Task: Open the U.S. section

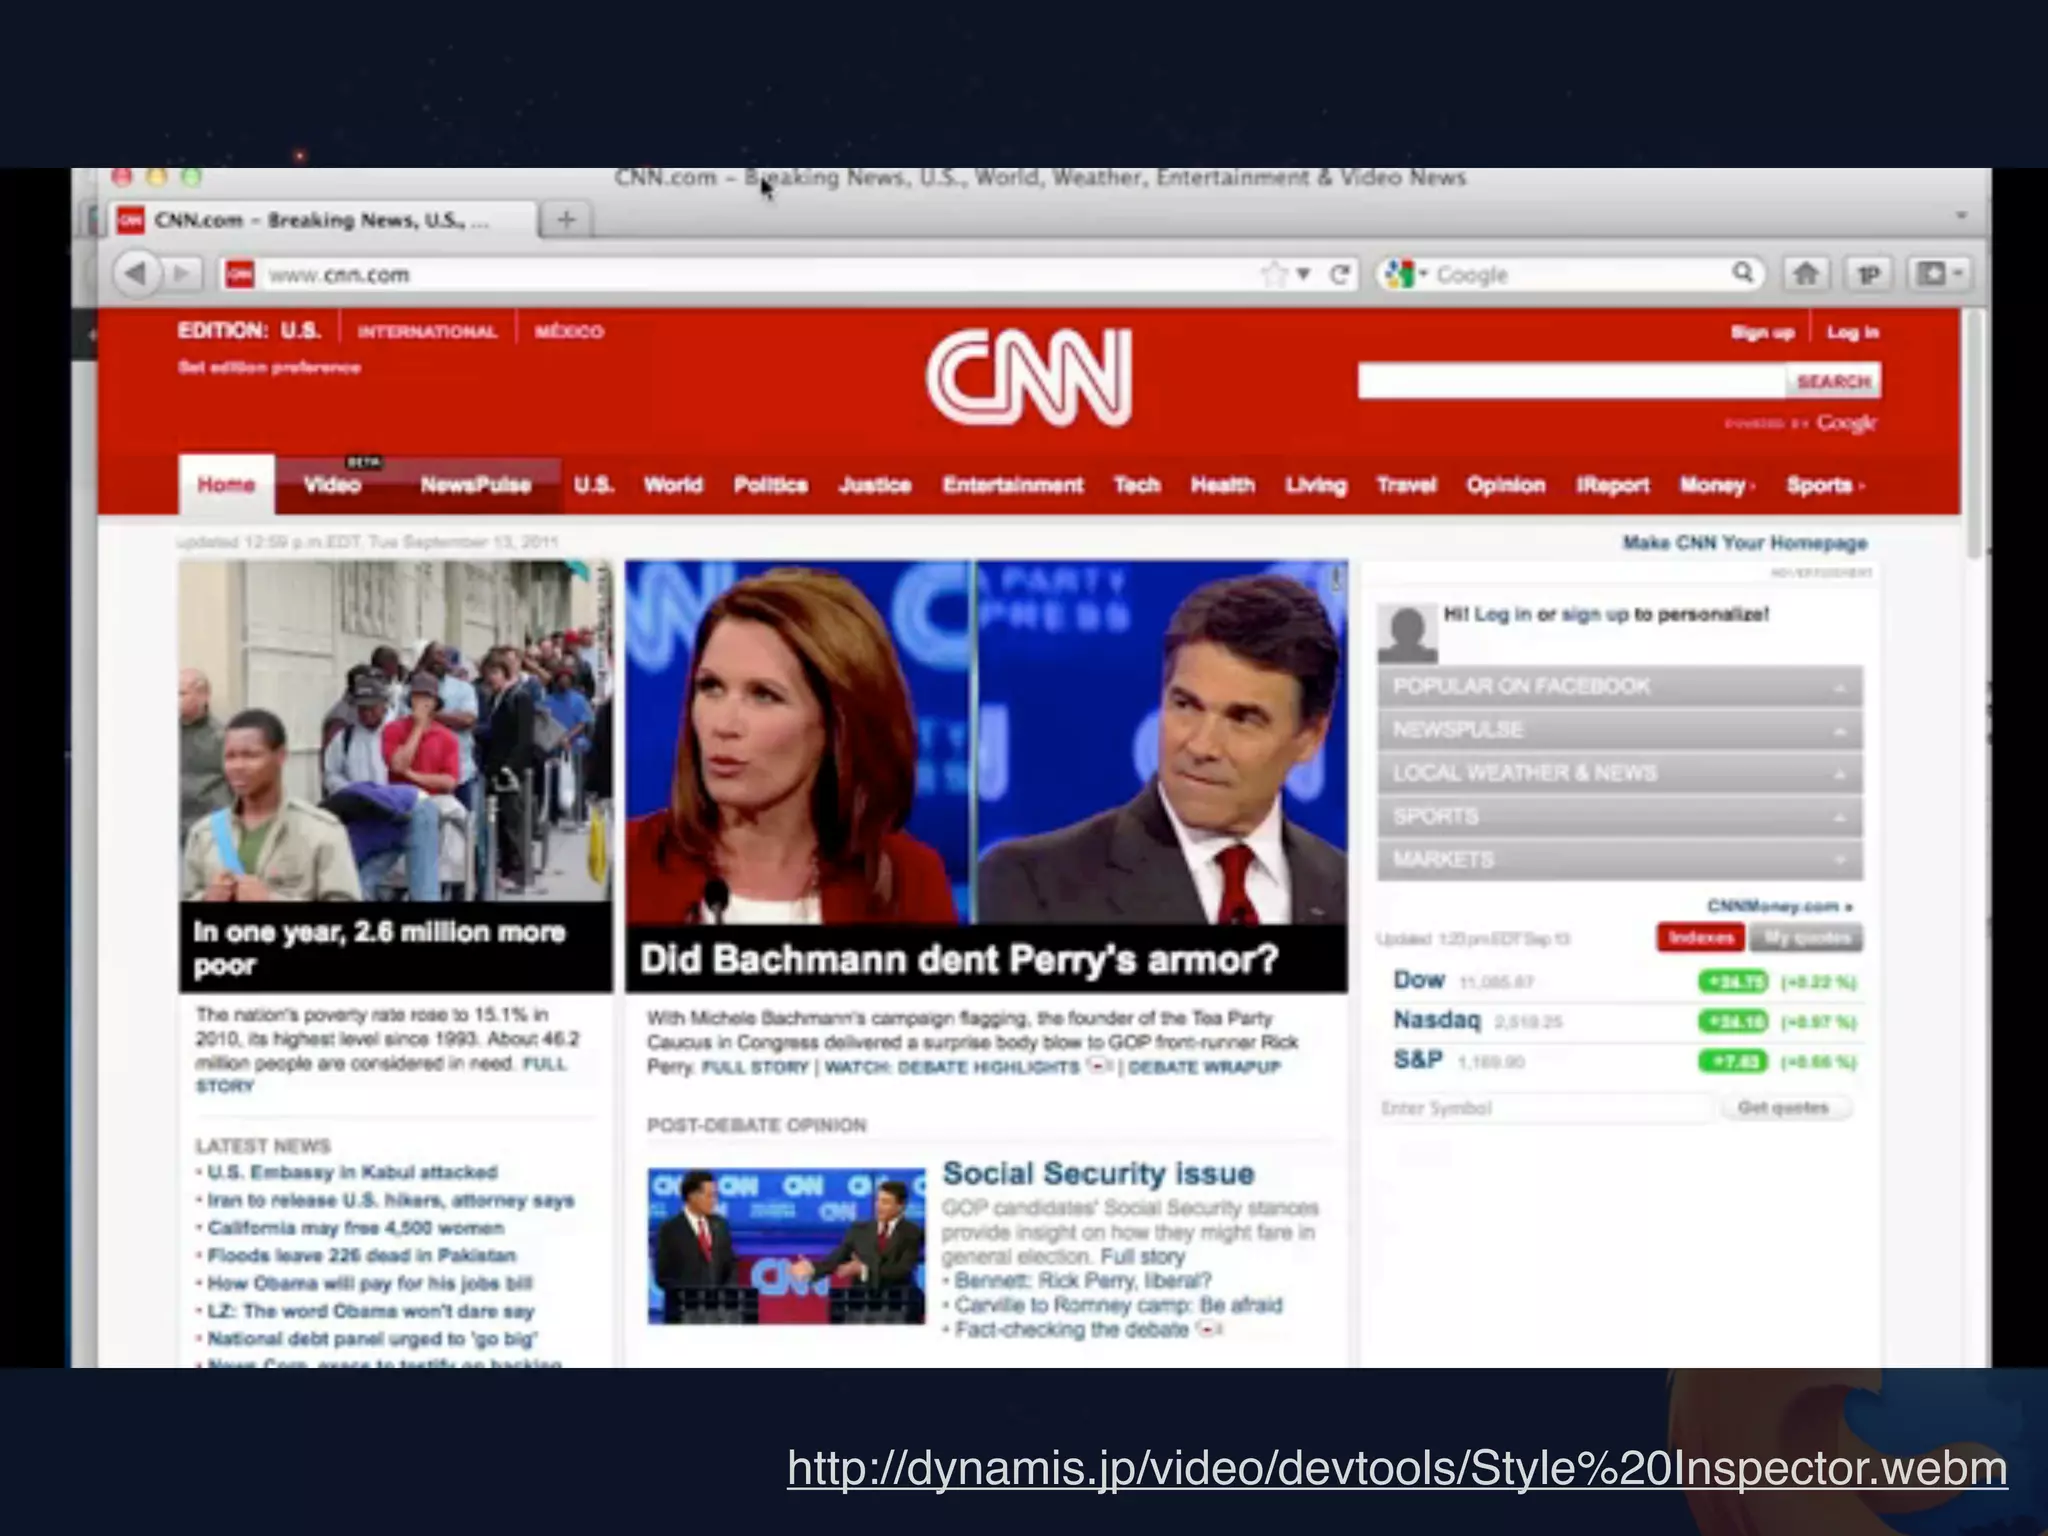Action: [594, 486]
